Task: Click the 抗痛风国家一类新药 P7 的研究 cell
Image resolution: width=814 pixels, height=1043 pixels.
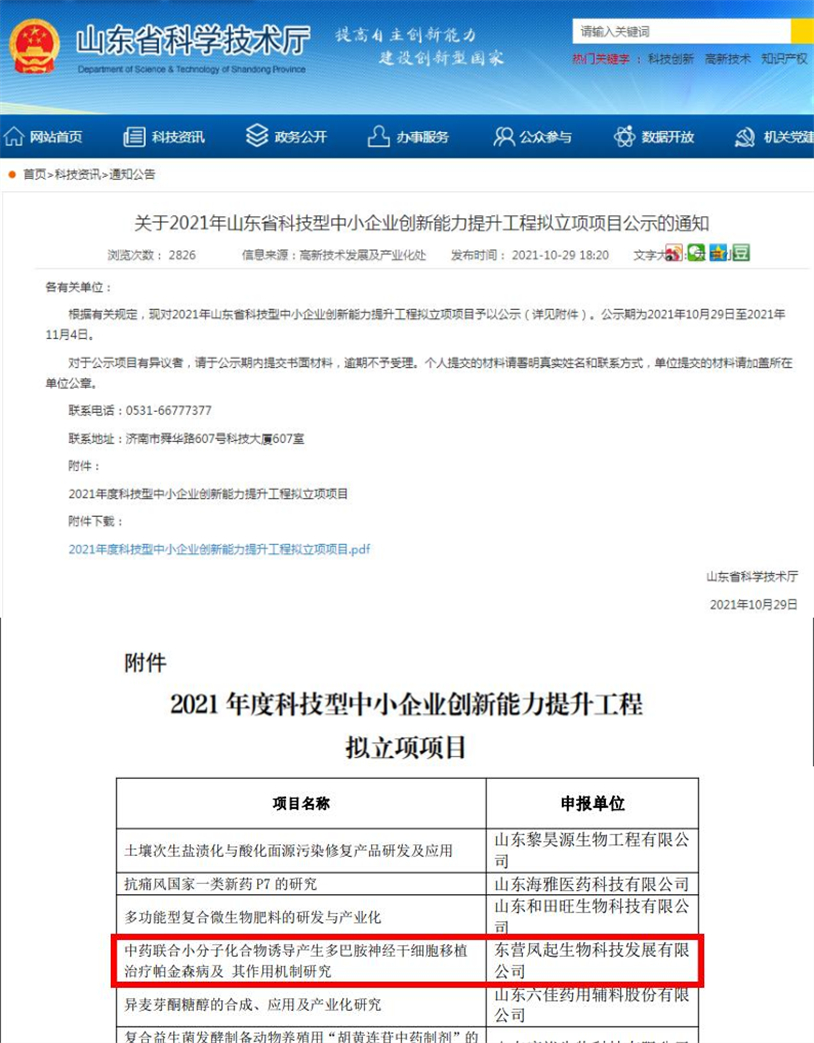Action: pos(301,884)
